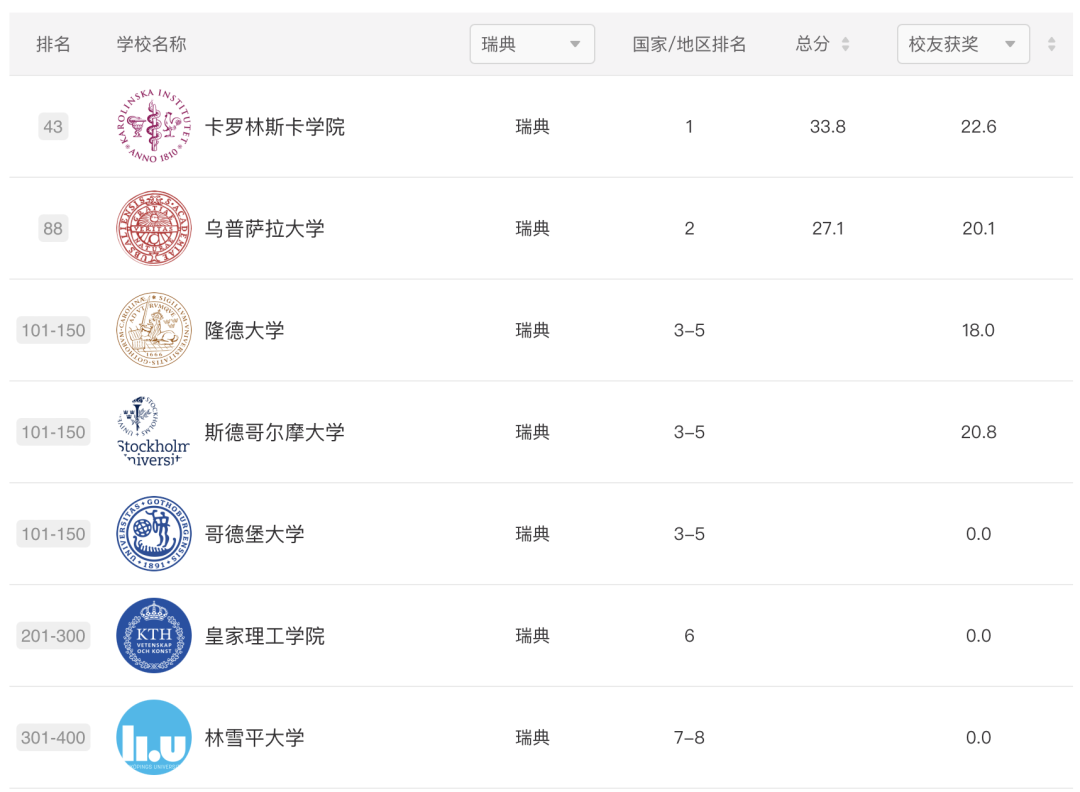This screenshot has height=792, width=1080.
Task: Click 瑞典 country cell for 林雪平大学
Action: point(532,738)
